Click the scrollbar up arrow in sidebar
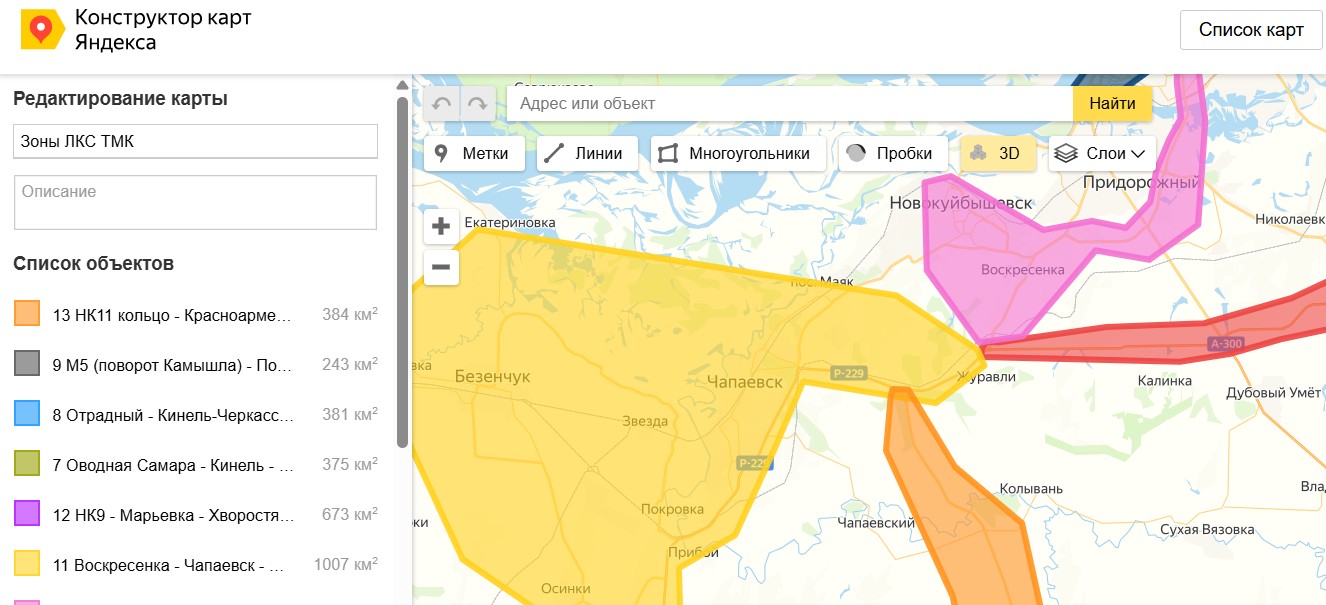Image resolution: width=1326 pixels, height=605 pixels. tap(402, 85)
